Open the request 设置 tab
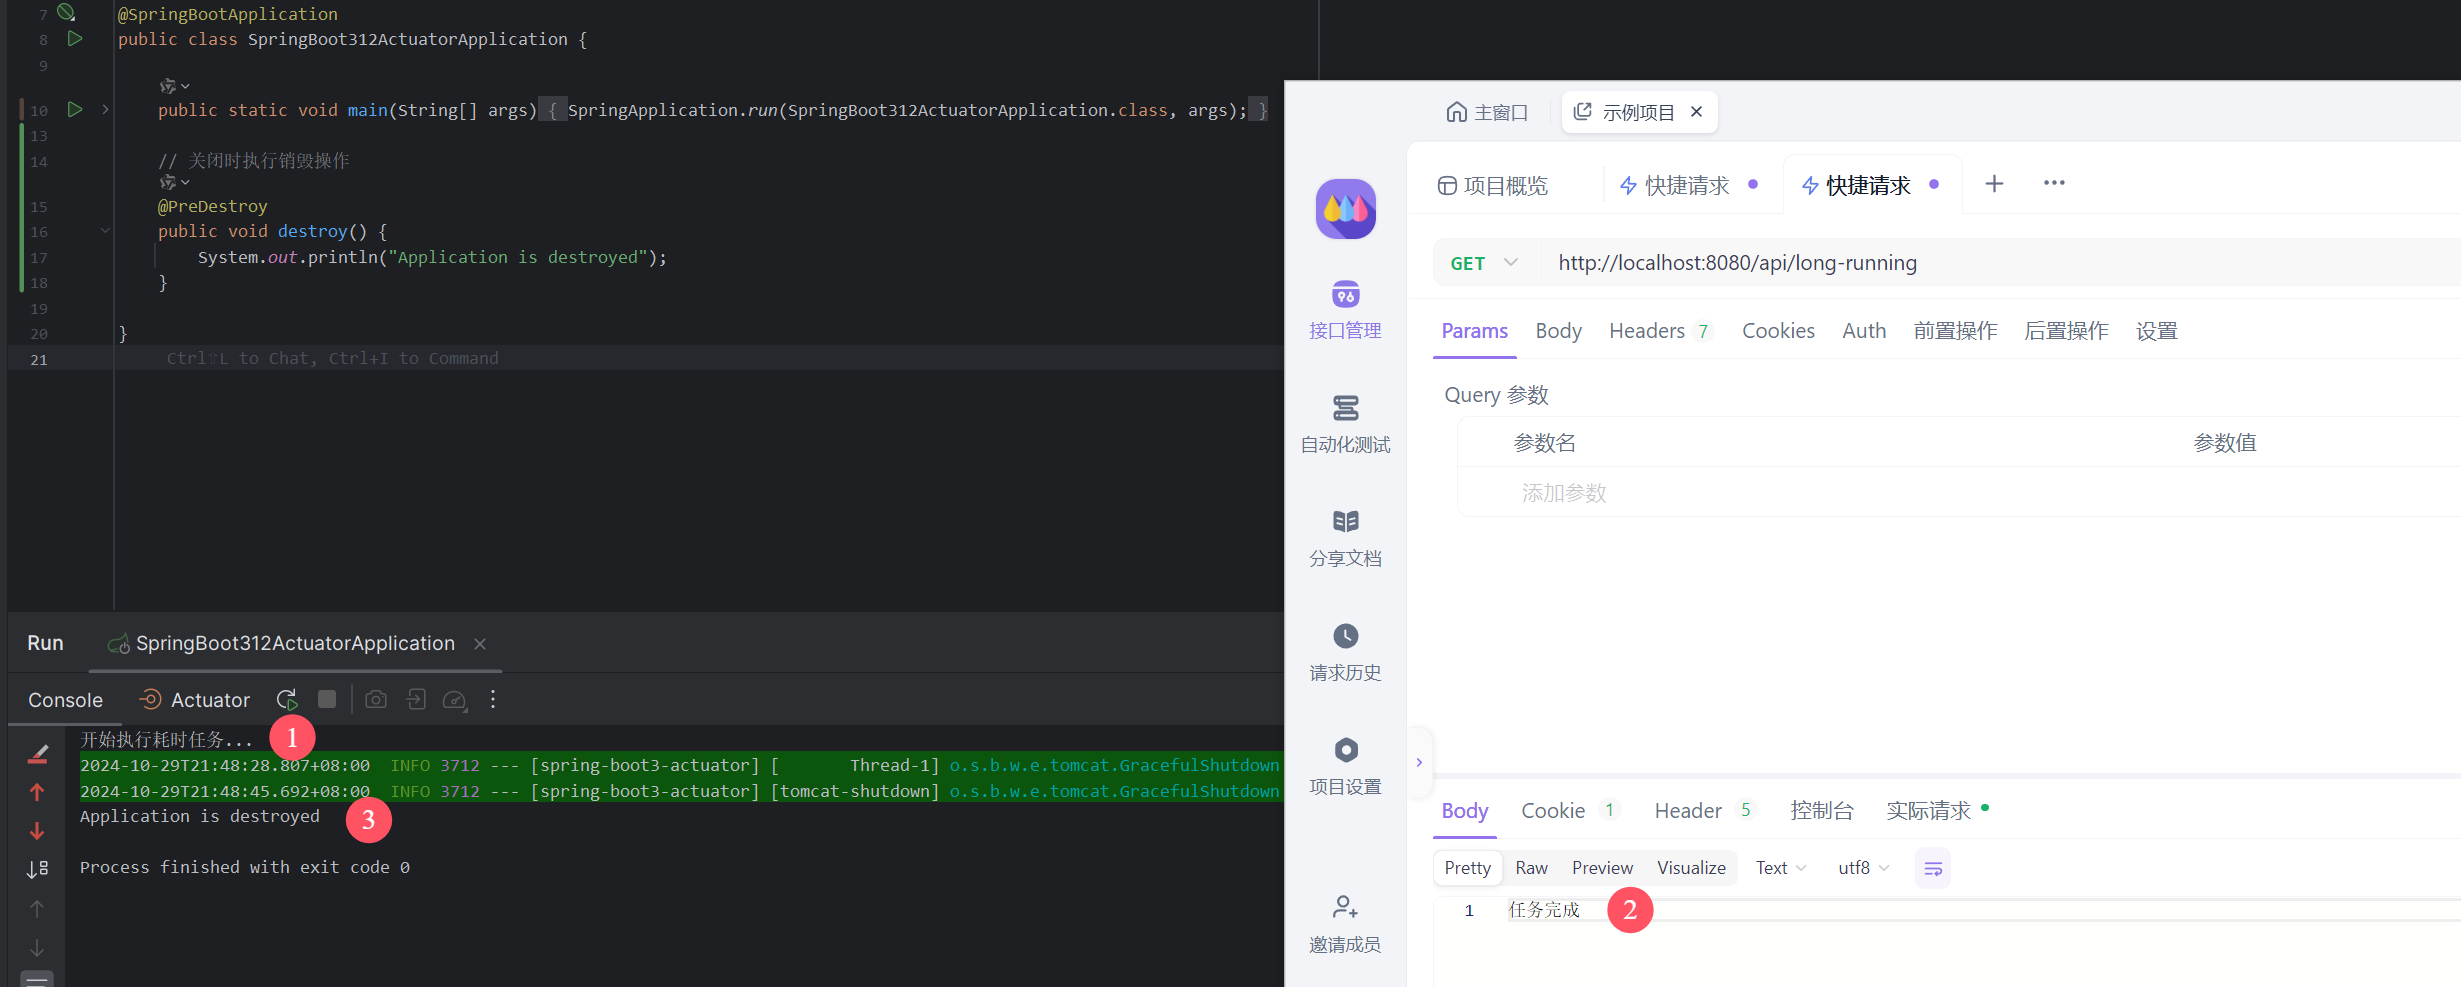The height and width of the screenshot is (987, 2461). pyautogui.click(x=2157, y=331)
